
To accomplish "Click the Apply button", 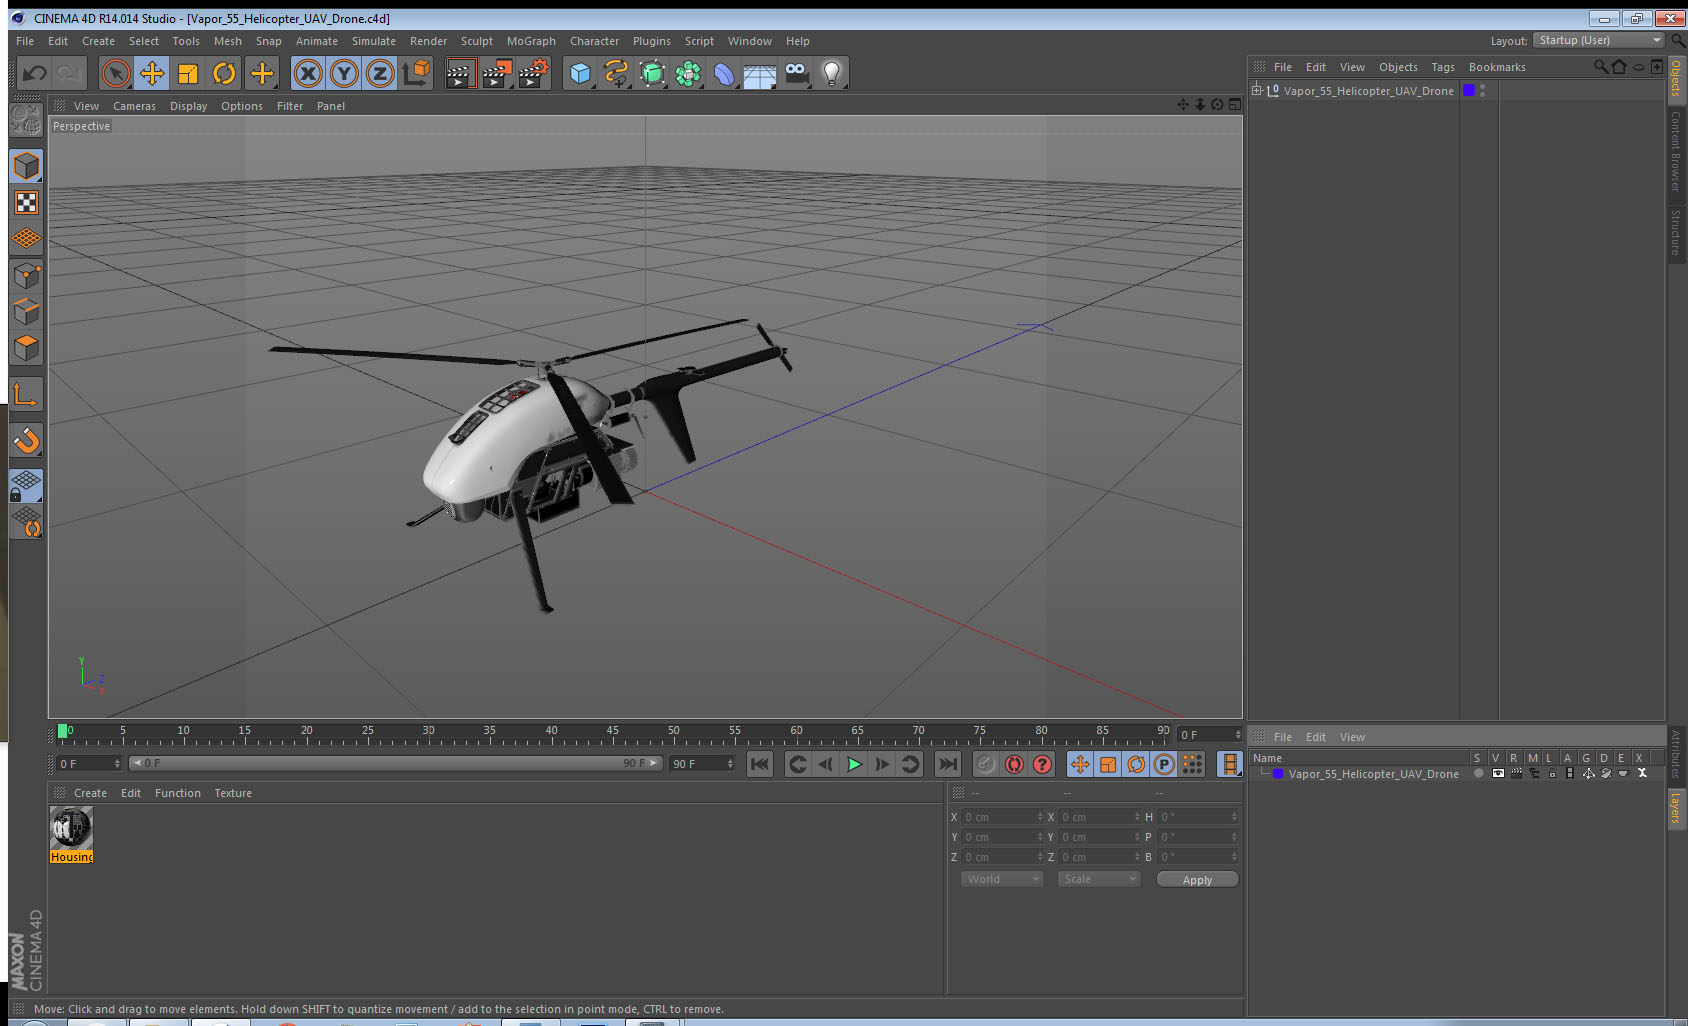I will click(x=1197, y=879).
